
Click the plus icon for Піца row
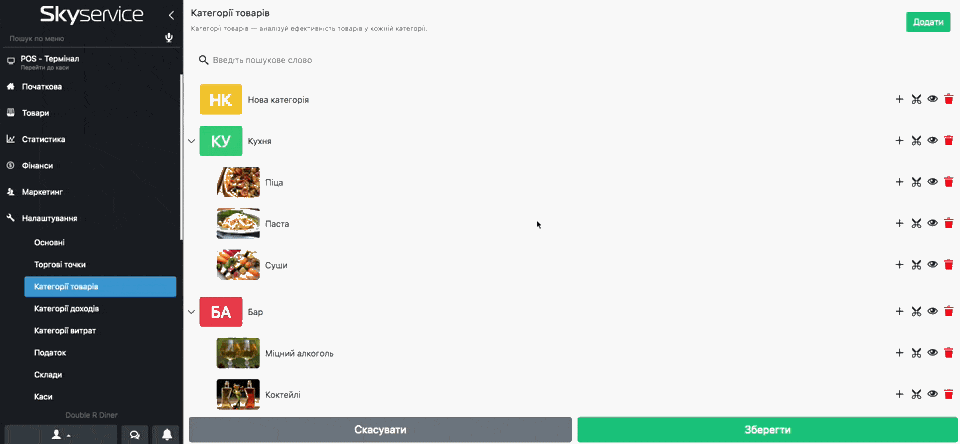click(x=899, y=182)
